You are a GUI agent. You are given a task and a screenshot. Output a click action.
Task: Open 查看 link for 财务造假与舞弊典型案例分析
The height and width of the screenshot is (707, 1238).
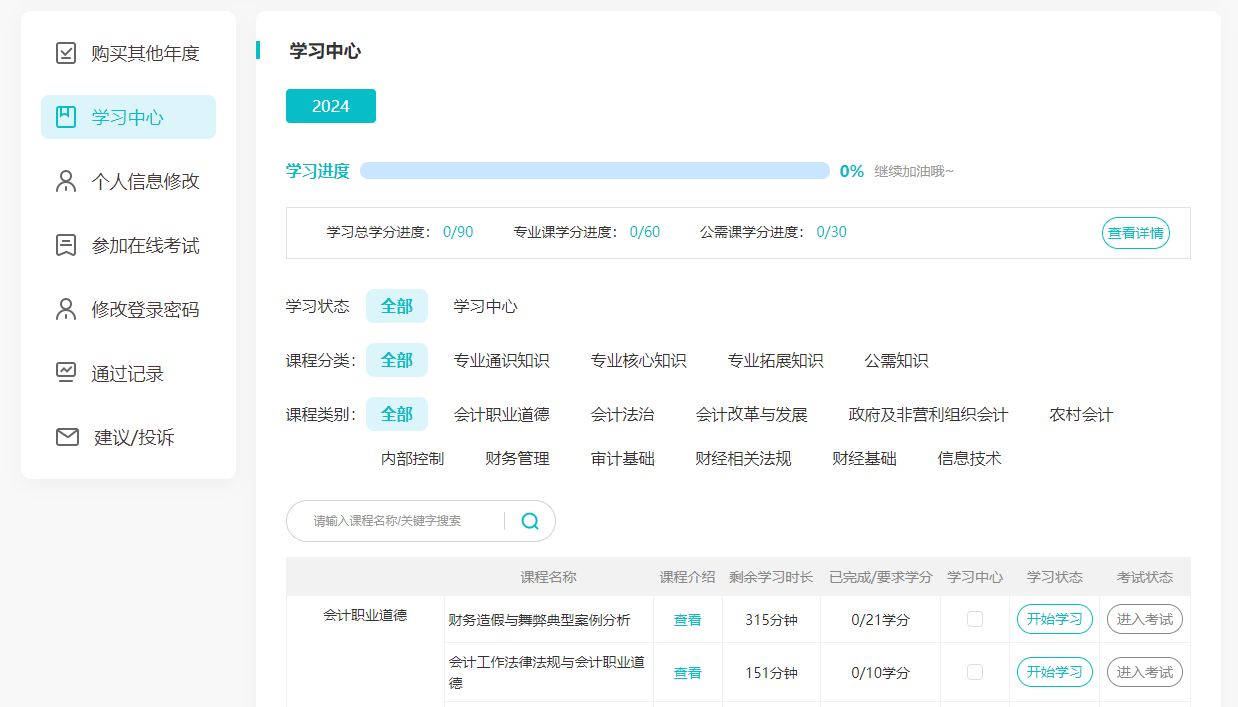click(687, 619)
